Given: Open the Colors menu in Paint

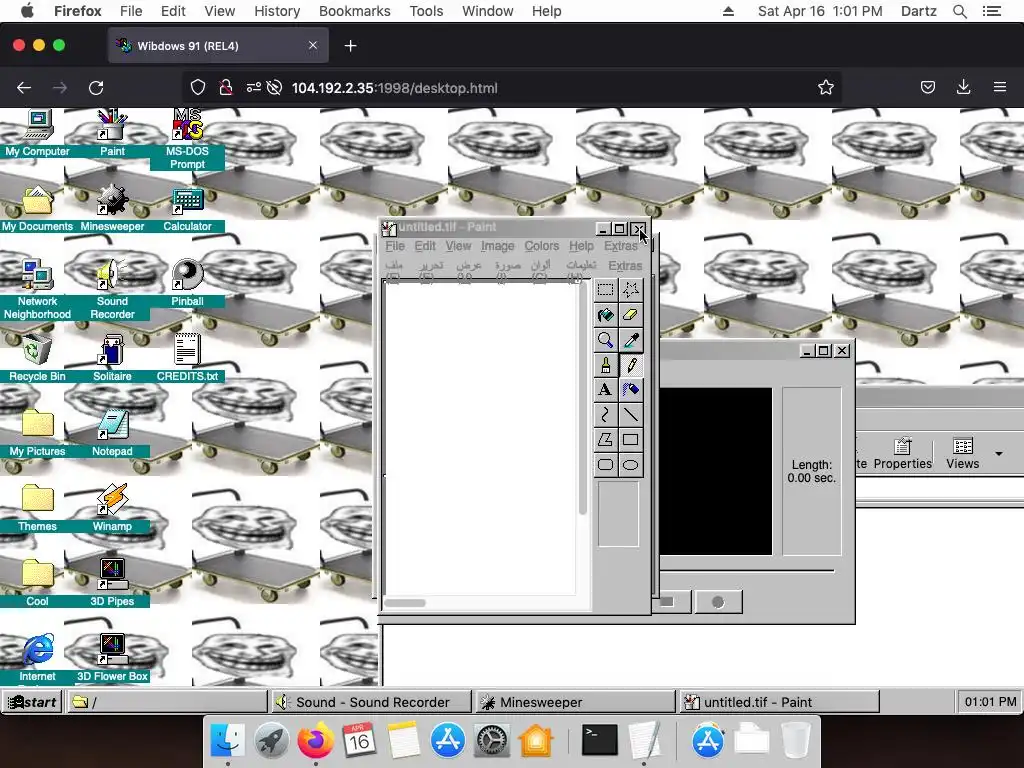Looking at the screenshot, I should coord(542,246).
